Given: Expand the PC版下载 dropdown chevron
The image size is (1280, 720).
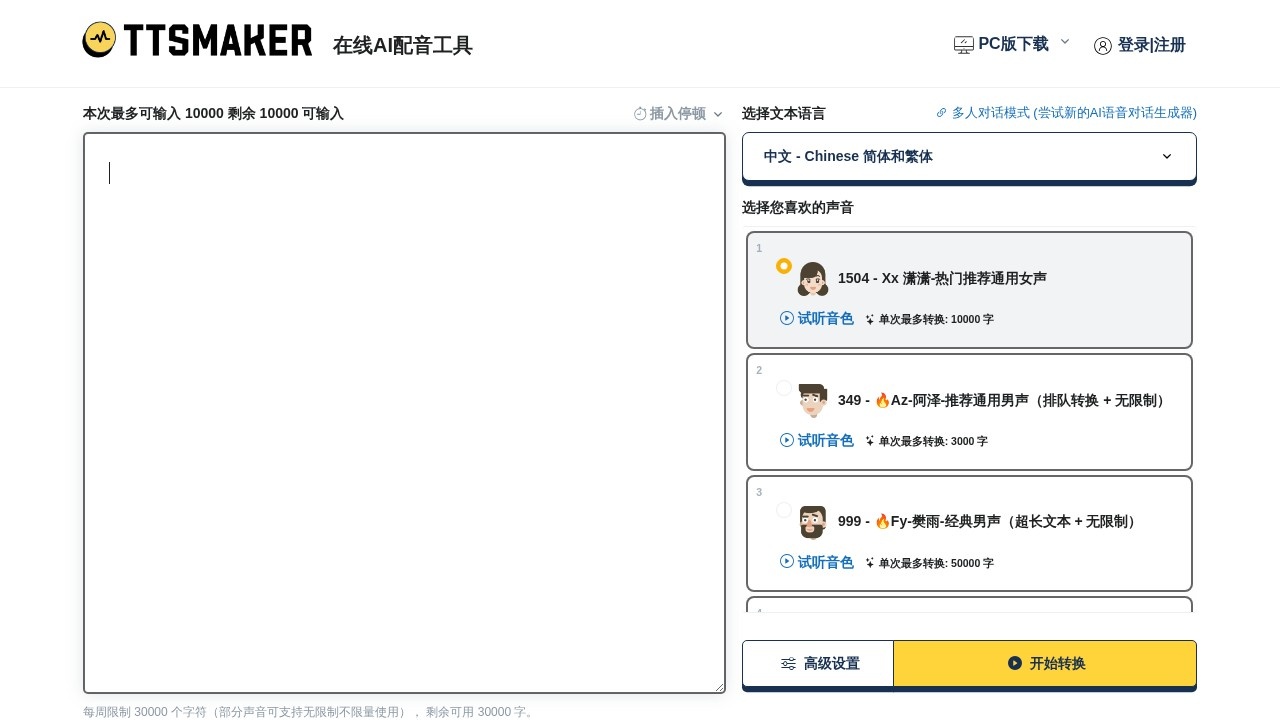Looking at the screenshot, I should pyautogui.click(x=1065, y=42).
